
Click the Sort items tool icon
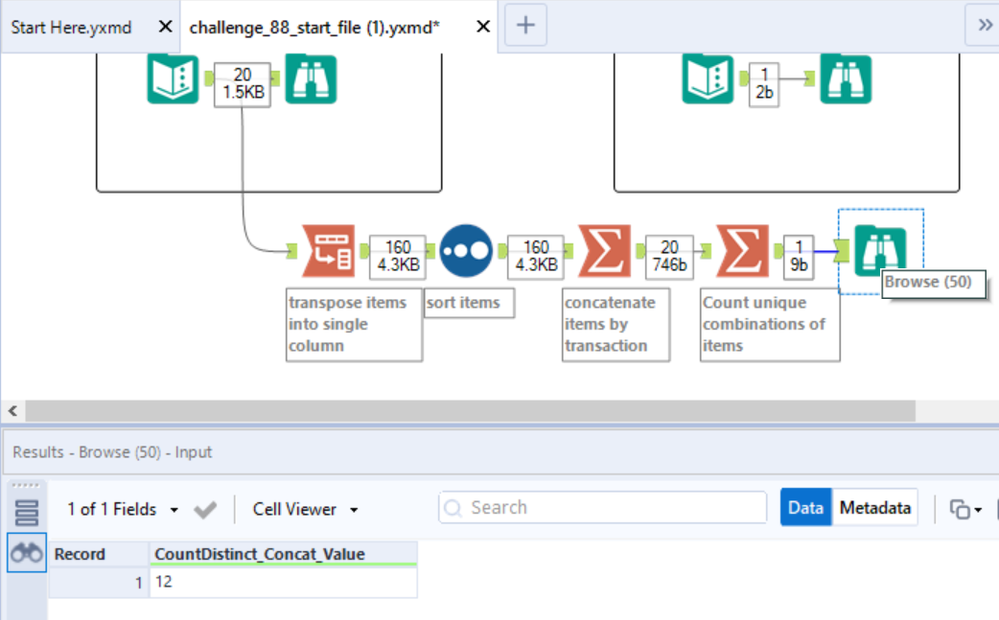click(x=466, y=250)
